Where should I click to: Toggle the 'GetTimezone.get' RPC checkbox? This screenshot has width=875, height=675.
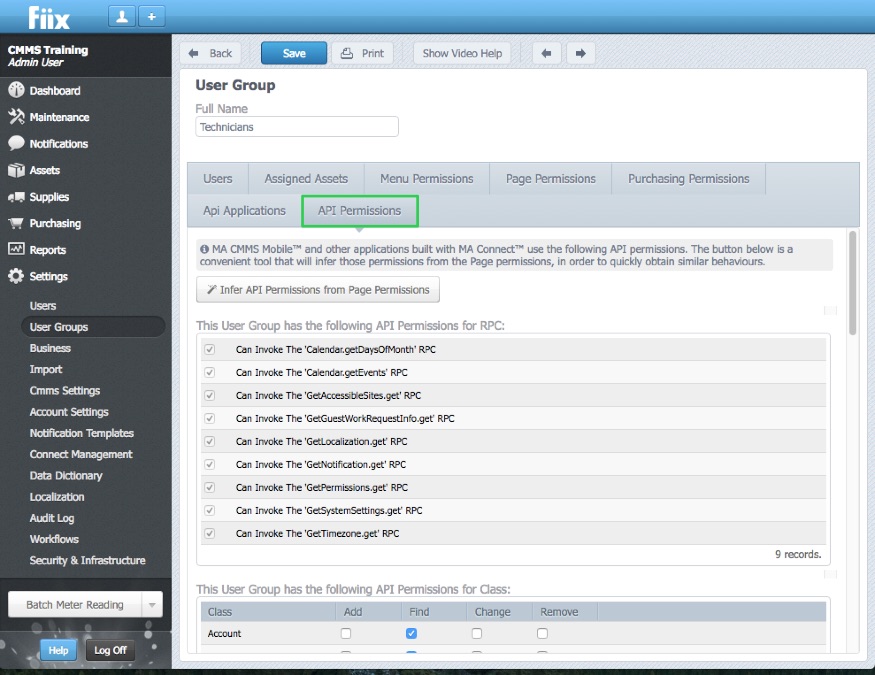210,533
